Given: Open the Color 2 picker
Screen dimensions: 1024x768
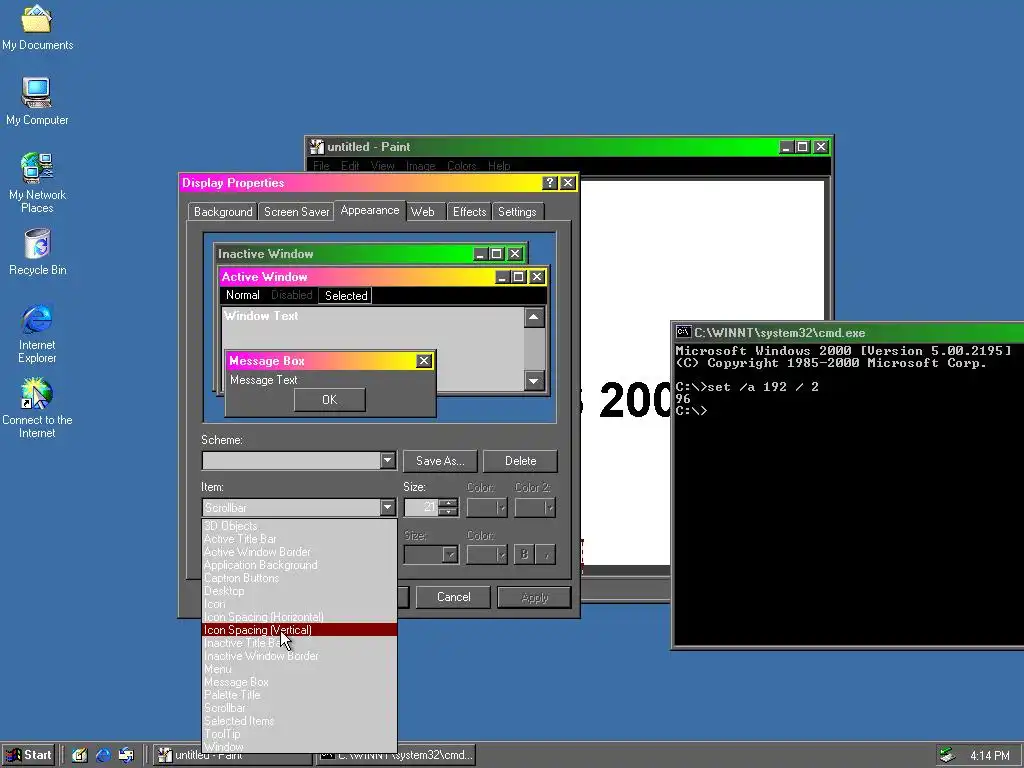Looking at the screenshot, I should pyautogui.click(x=535, y=507).
